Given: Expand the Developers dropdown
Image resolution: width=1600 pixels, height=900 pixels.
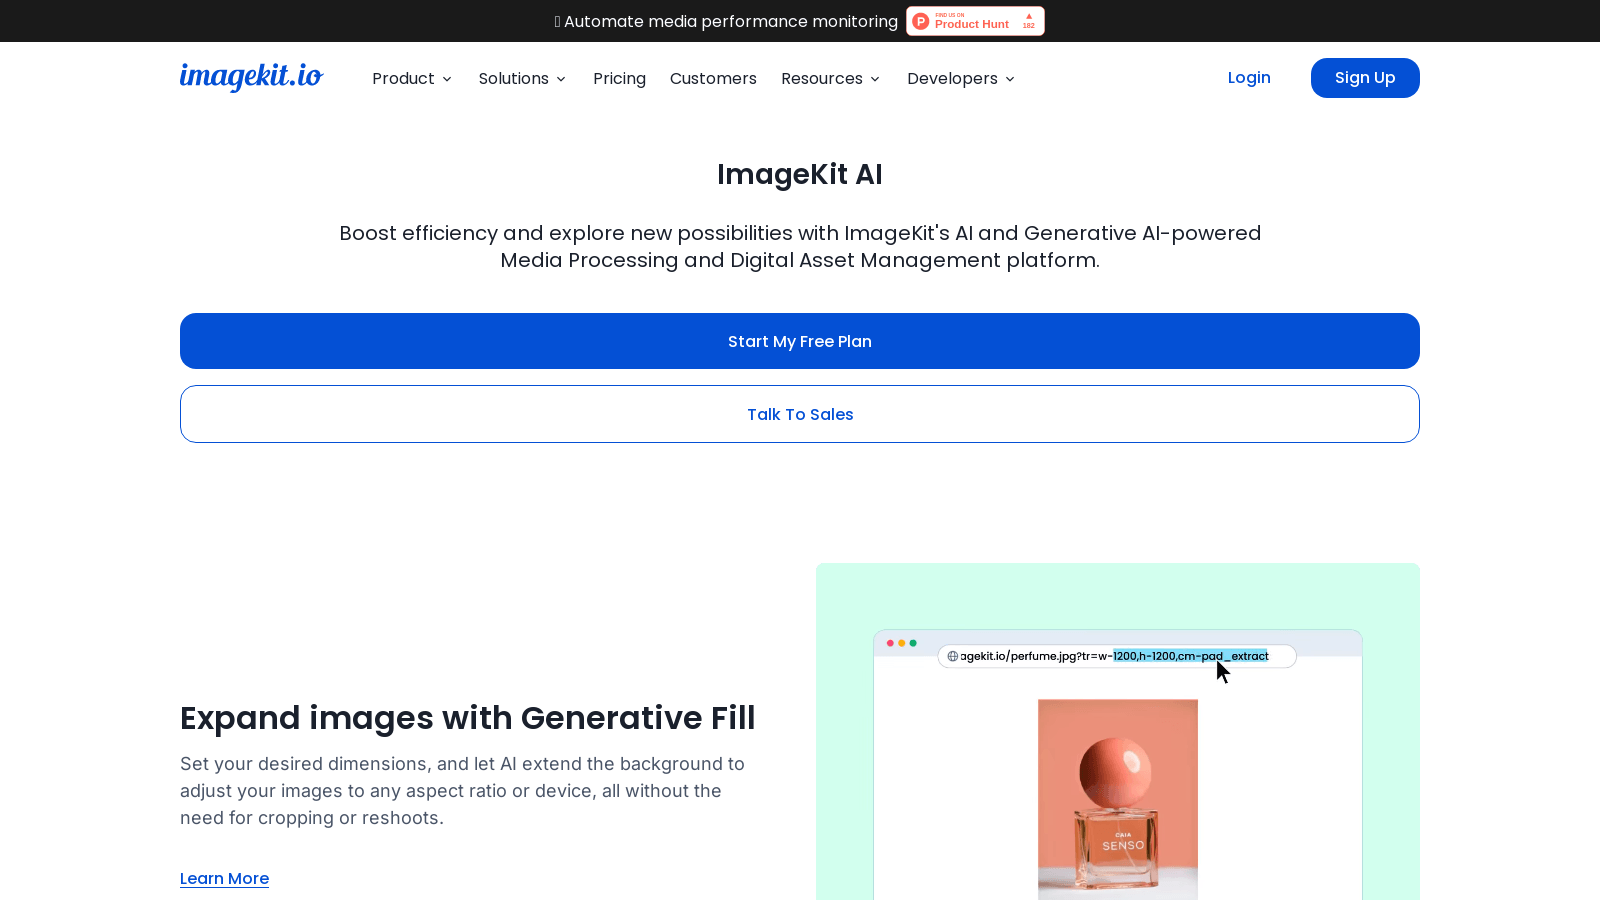Looking at the screenshot, I should coord(961,78).
